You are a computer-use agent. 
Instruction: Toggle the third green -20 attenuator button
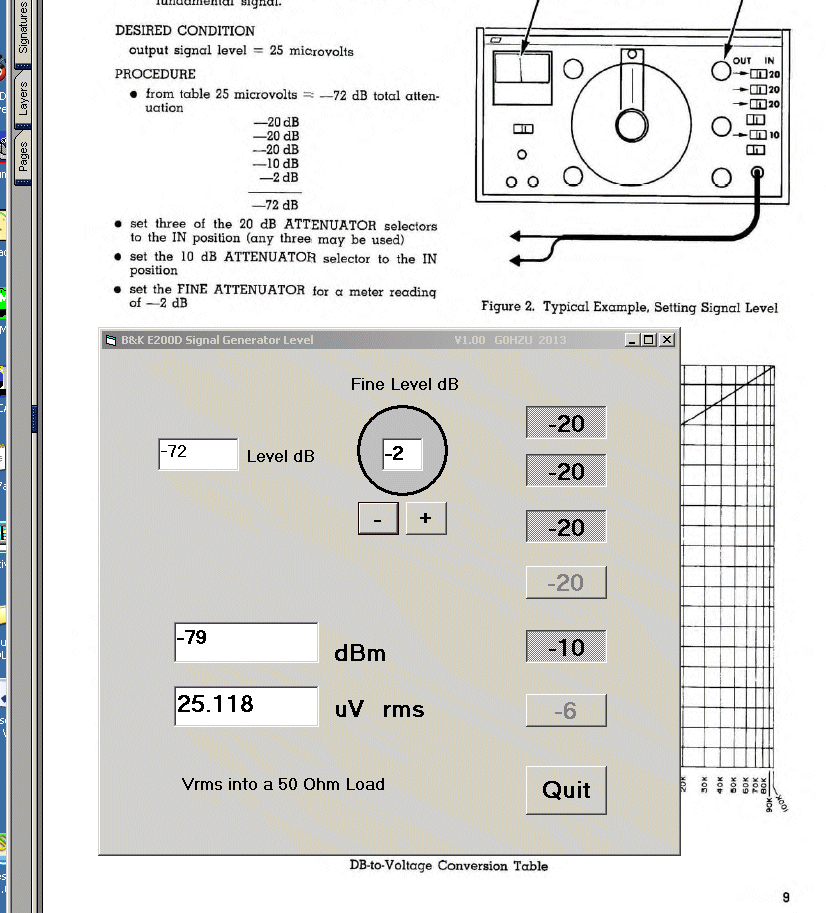[x=566, y=526]
